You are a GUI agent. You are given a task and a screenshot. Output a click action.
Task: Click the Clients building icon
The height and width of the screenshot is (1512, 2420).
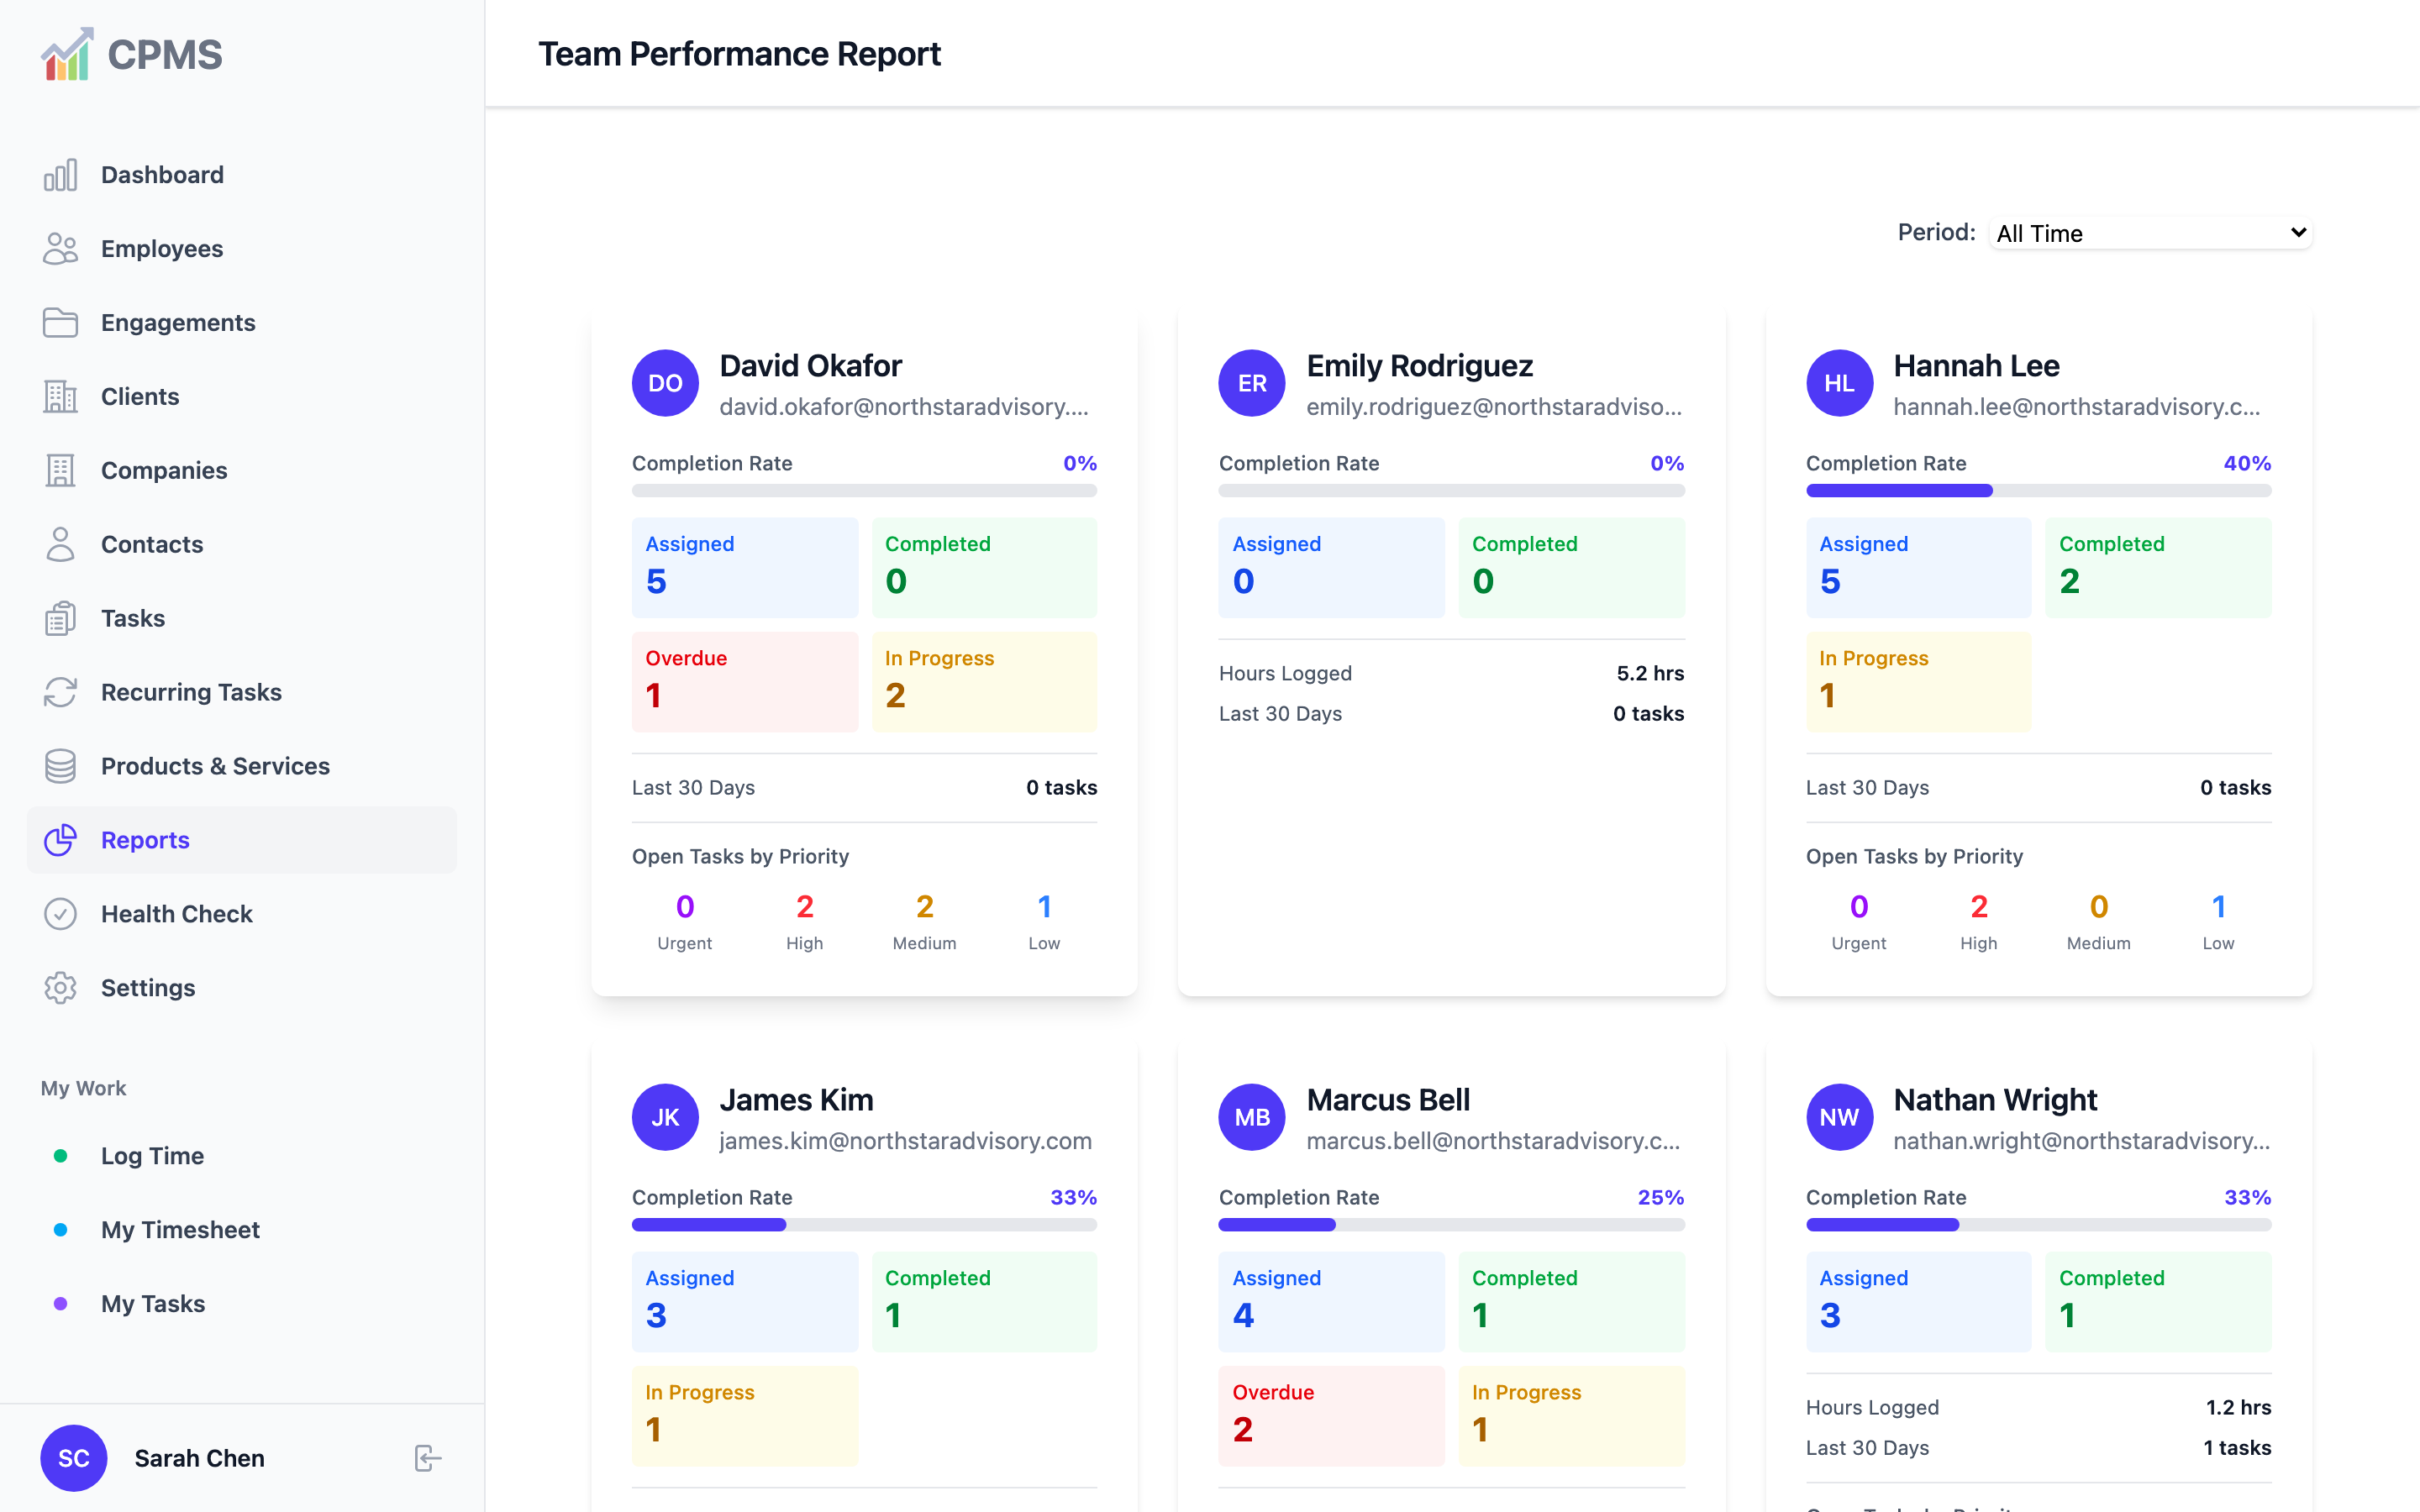60,397
